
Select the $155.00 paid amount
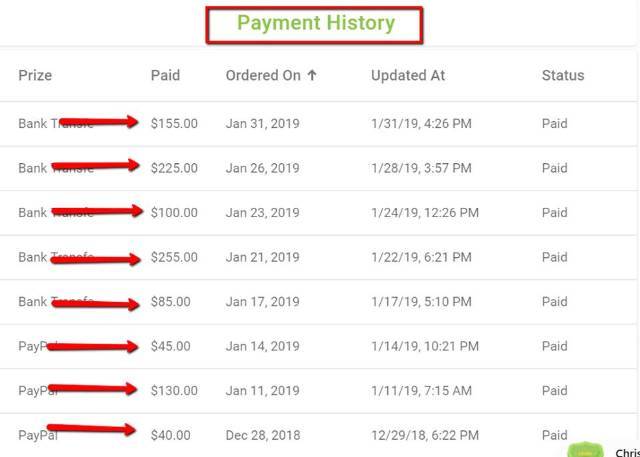174,124
